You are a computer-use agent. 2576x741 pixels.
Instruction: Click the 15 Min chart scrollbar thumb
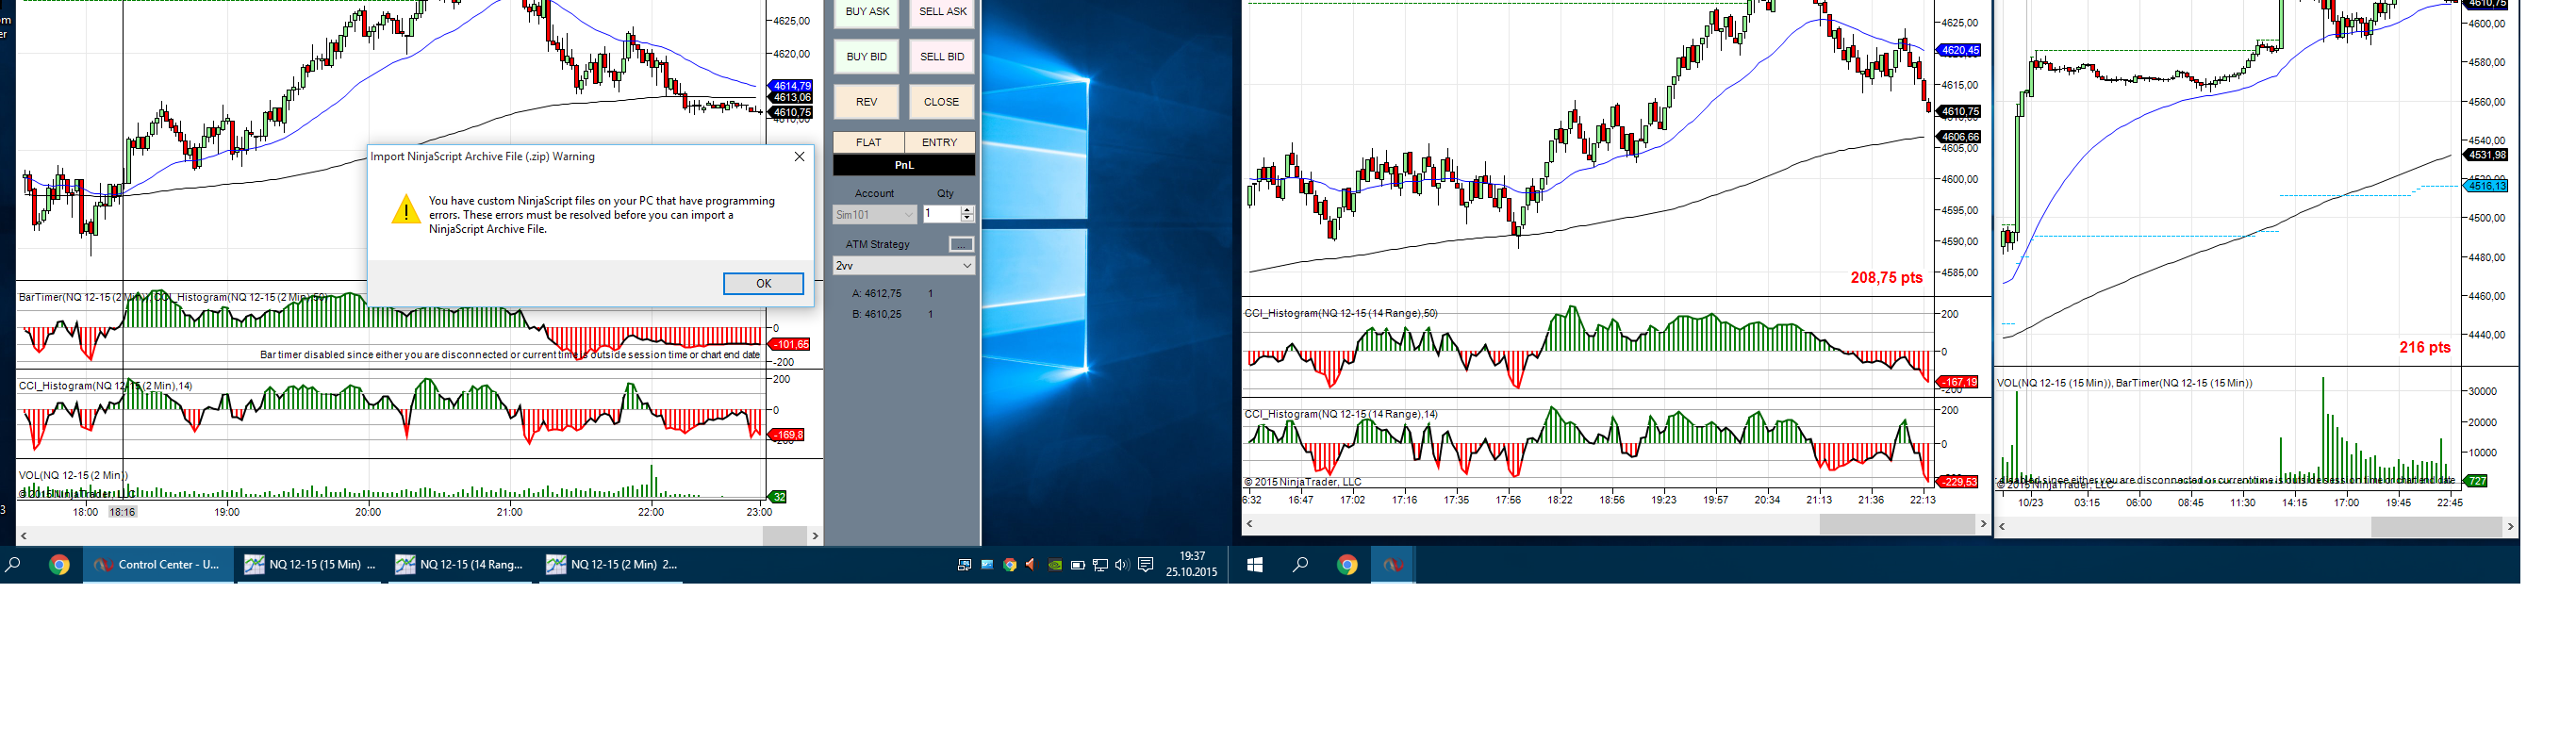pyautogui.click(x=2436, y=526)
